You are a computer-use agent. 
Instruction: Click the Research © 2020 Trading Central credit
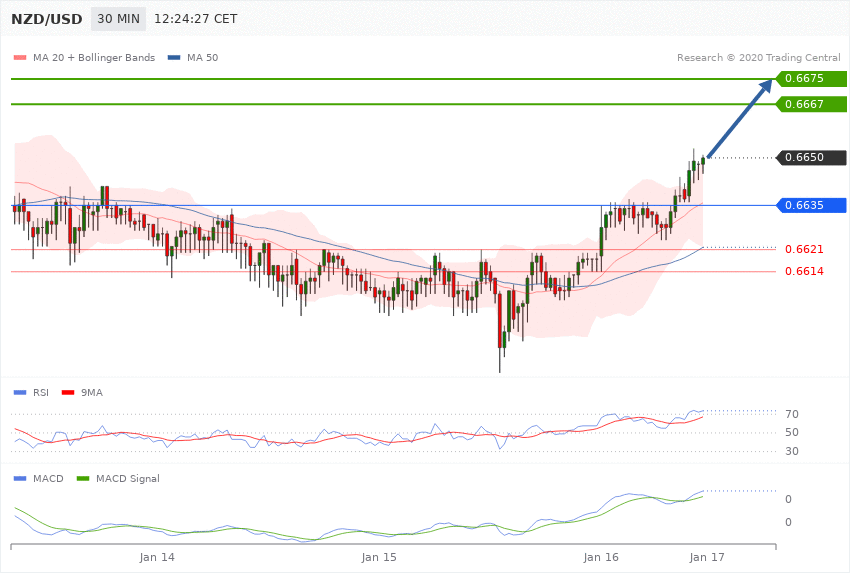(758, 57)
